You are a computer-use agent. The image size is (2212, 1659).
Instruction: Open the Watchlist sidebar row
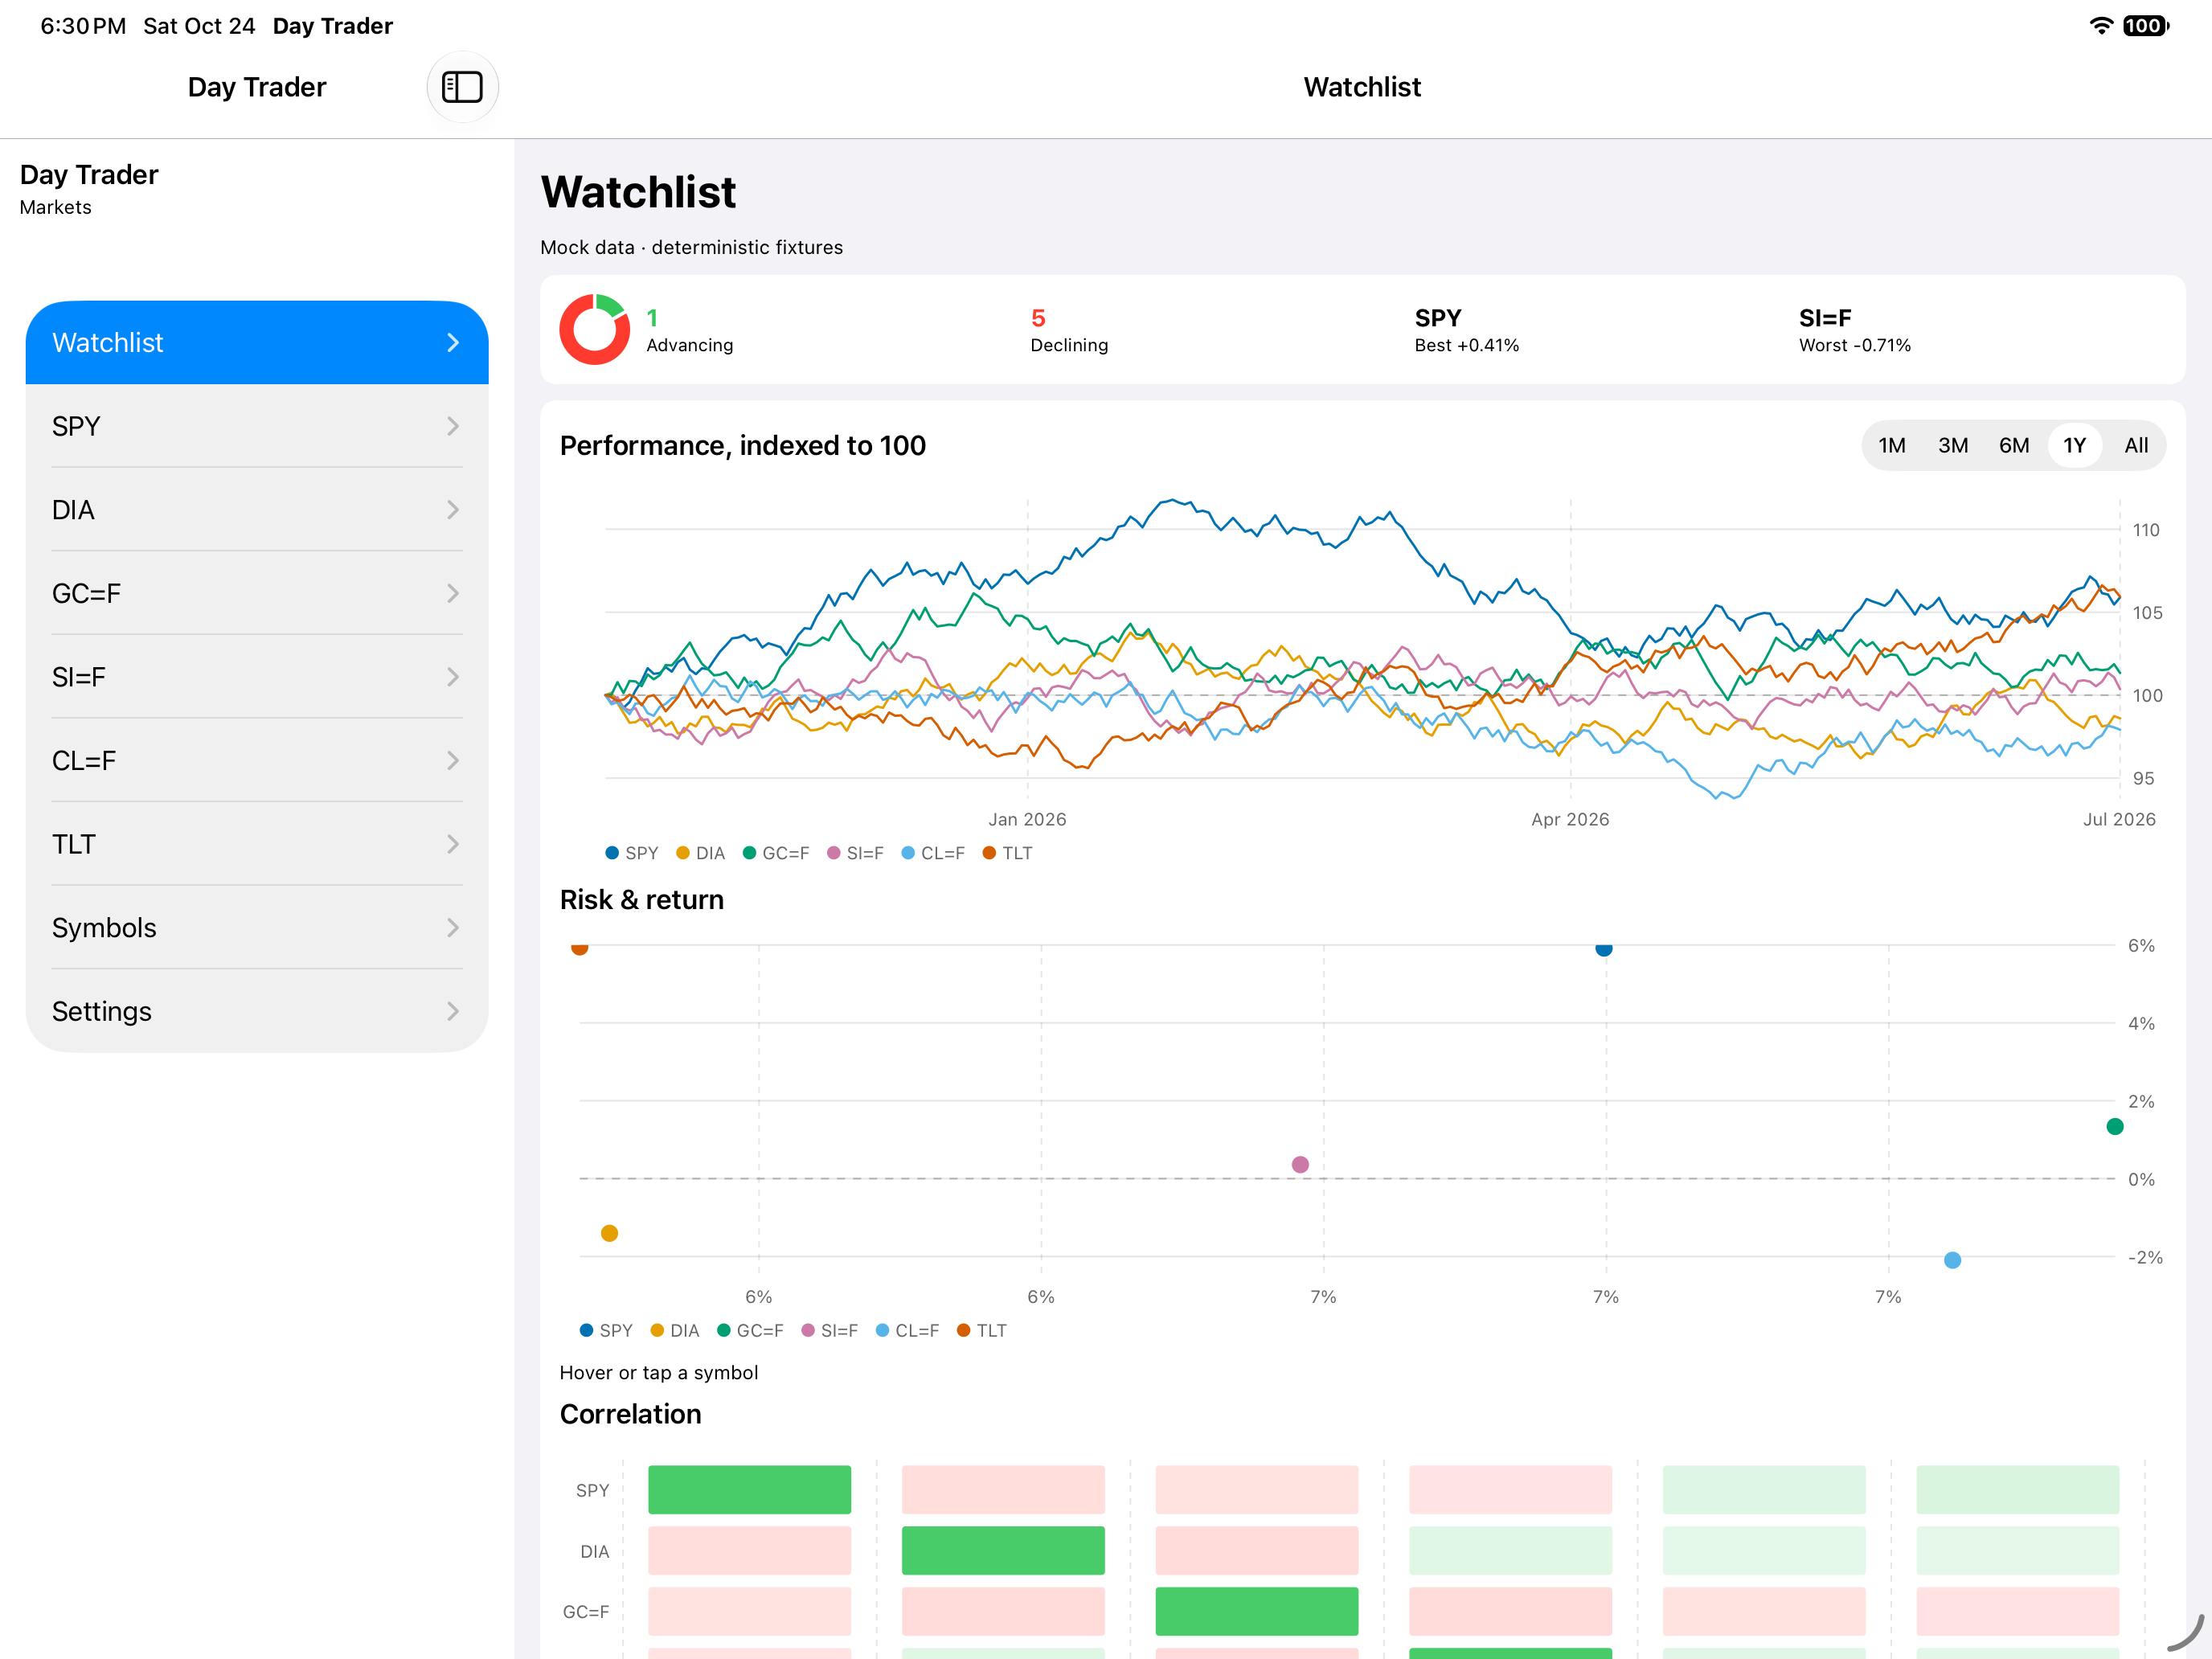tap(257, 342)
